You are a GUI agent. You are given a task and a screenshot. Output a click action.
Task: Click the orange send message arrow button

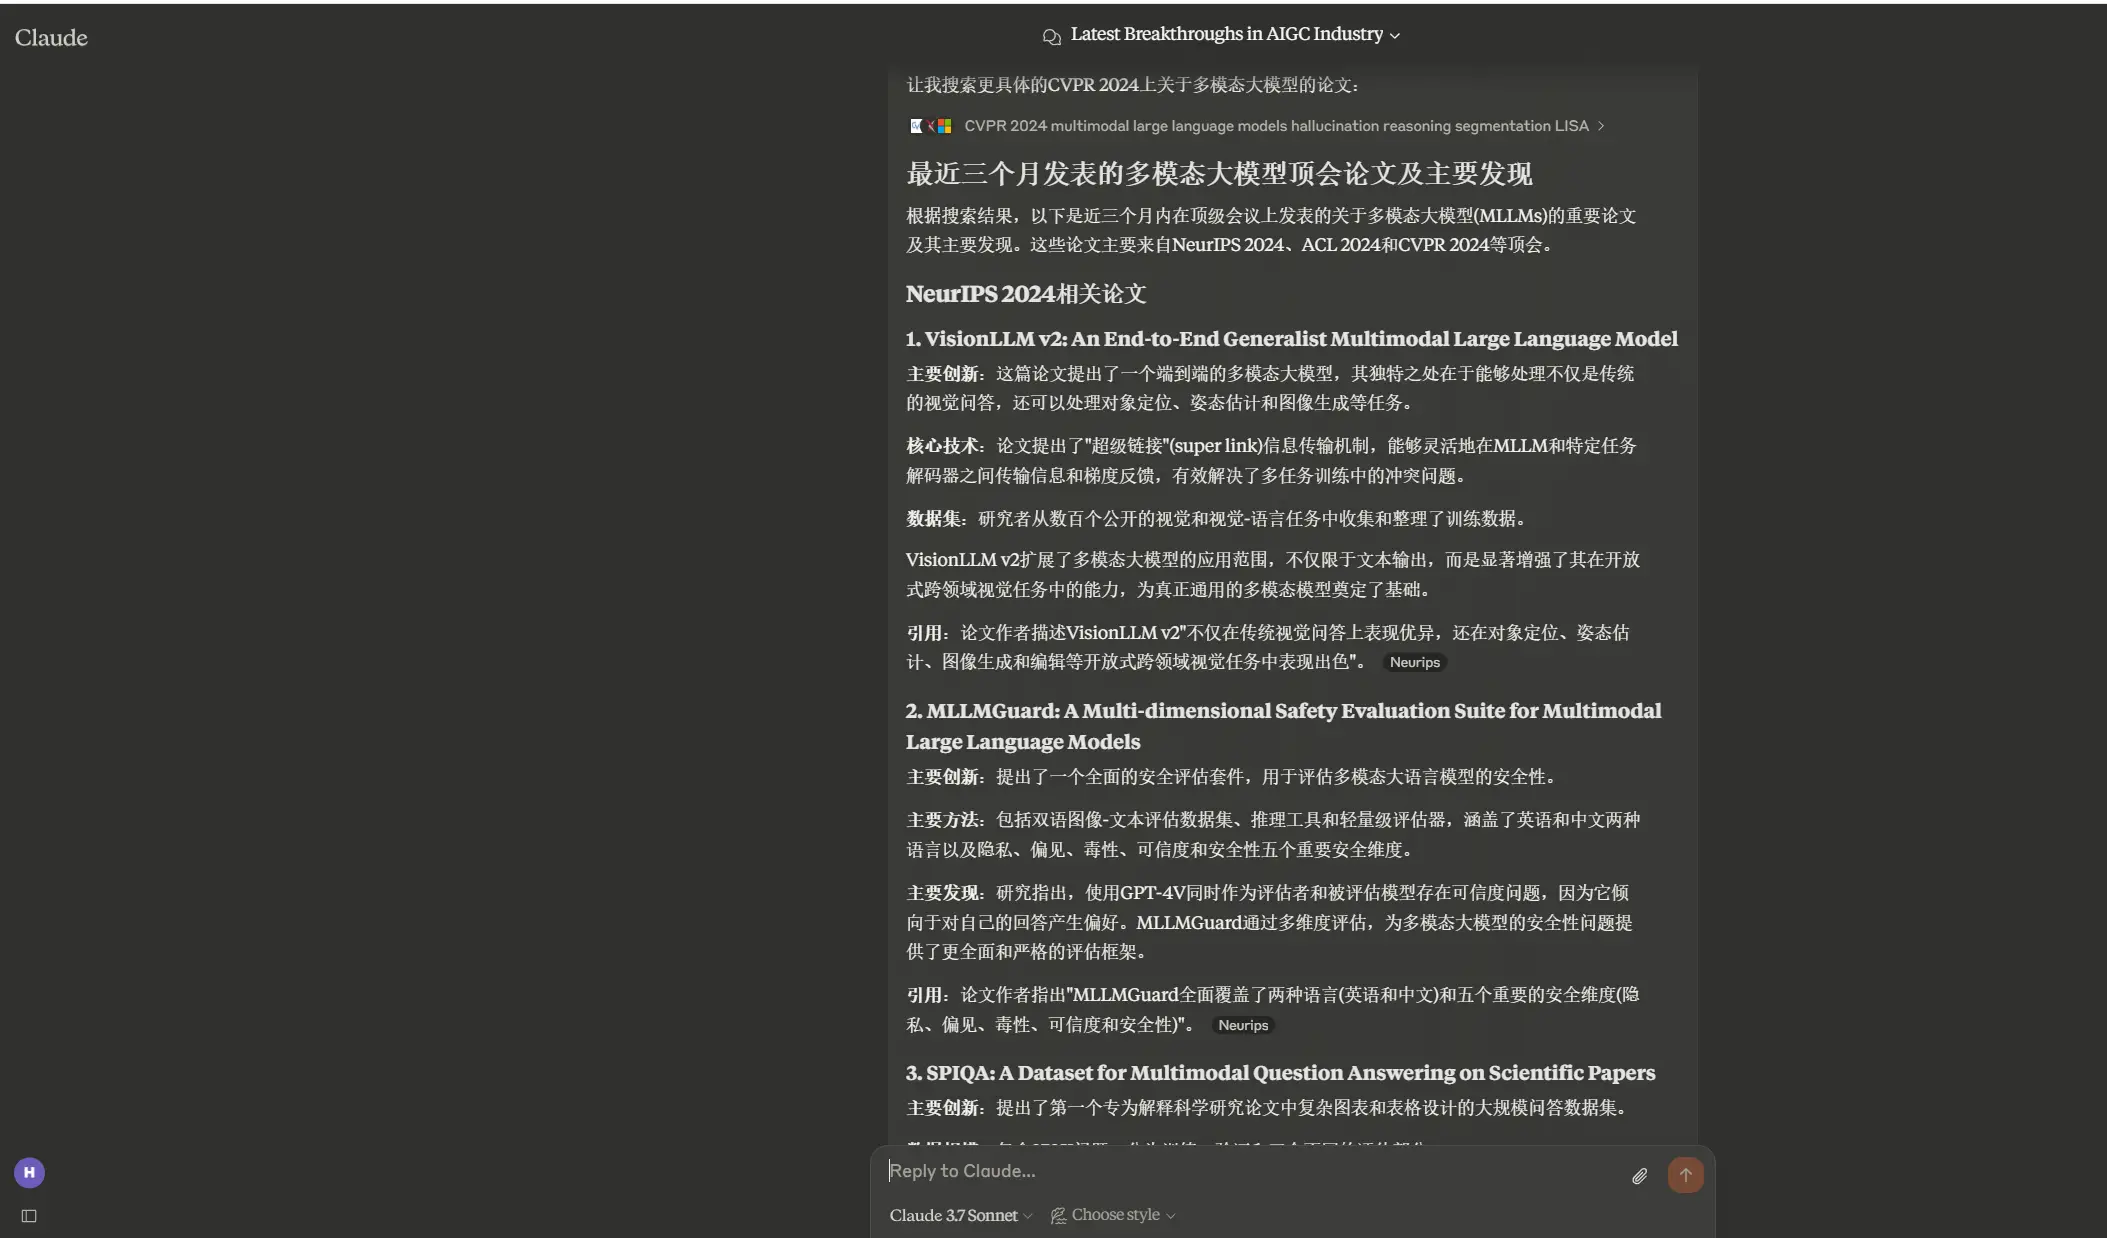[x=1685, y=1175]
